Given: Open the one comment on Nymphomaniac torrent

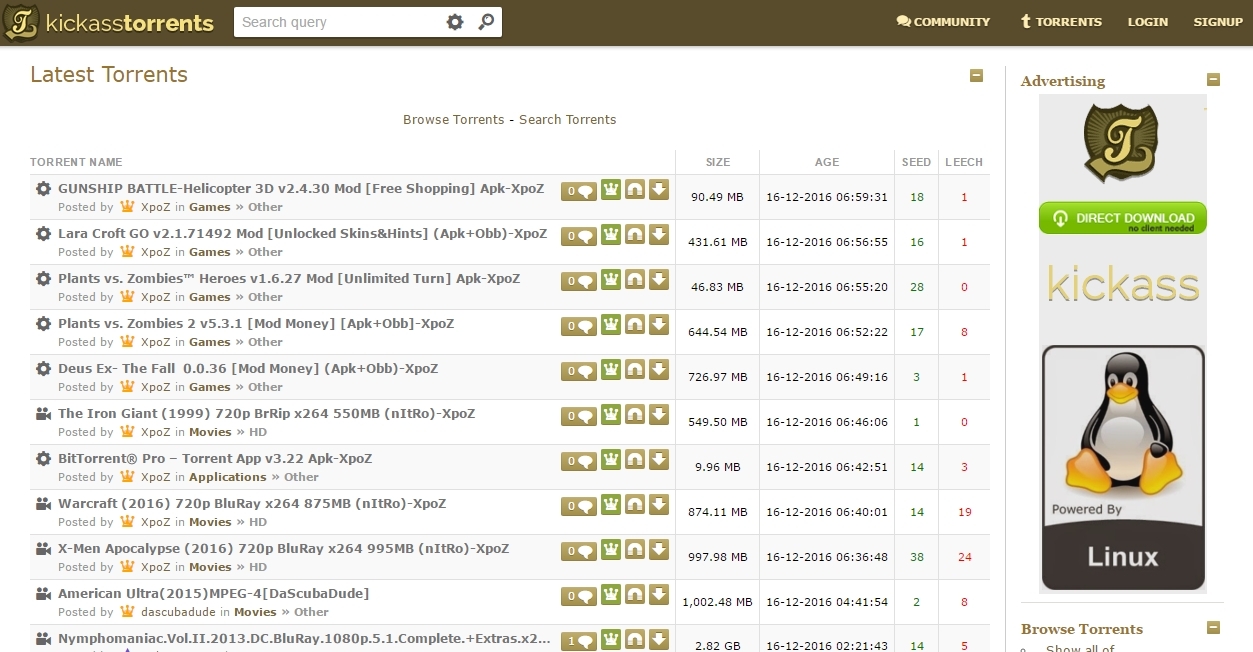Looking at the screenshot, I should click(x=579, y=641).
